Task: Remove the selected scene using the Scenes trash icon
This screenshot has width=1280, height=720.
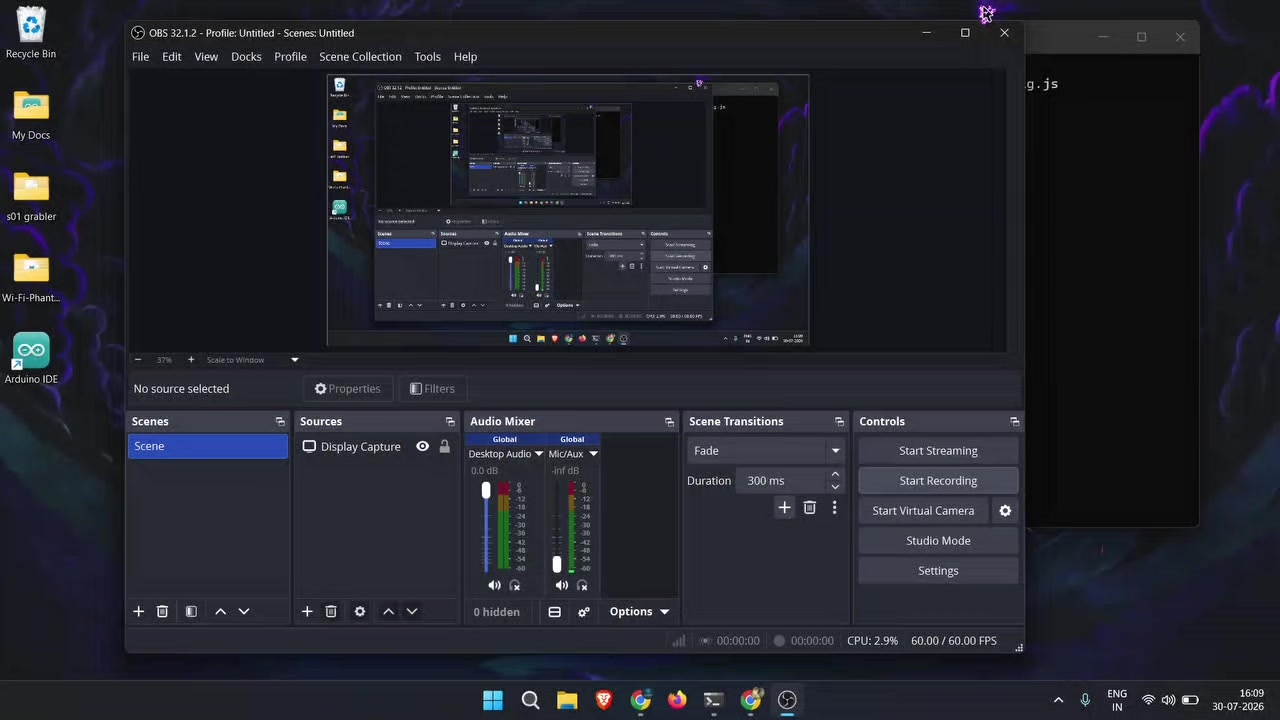Action: click(x=162, y=612)
